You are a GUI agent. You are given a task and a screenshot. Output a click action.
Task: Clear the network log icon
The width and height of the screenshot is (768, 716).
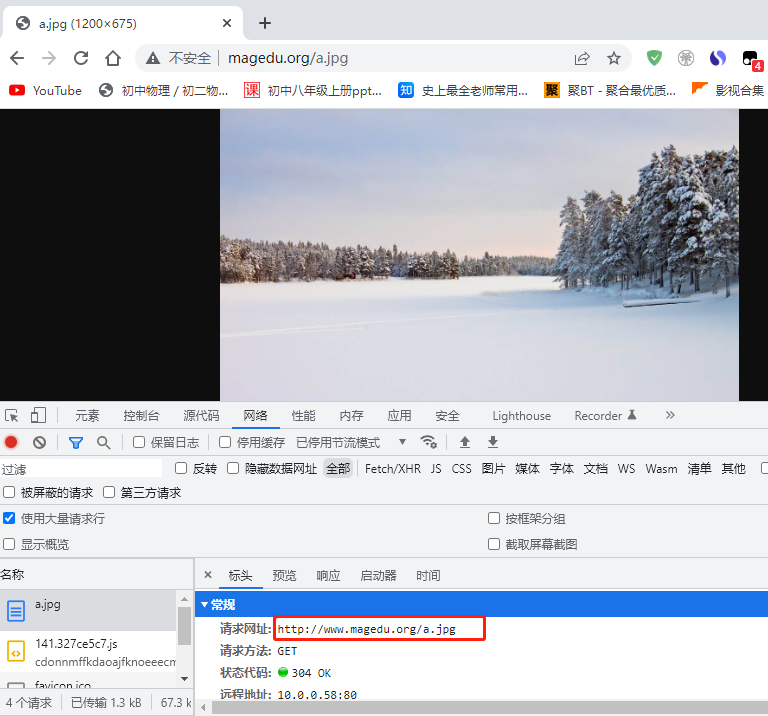(40, 443)
